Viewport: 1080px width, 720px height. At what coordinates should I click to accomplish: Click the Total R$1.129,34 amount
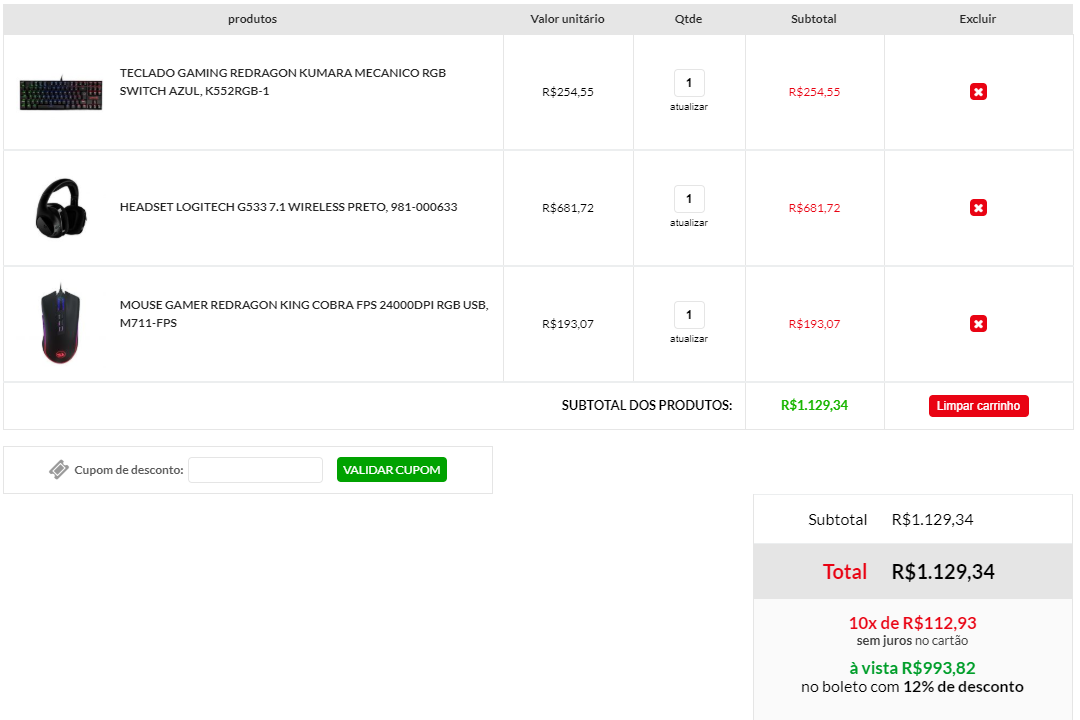943,571
